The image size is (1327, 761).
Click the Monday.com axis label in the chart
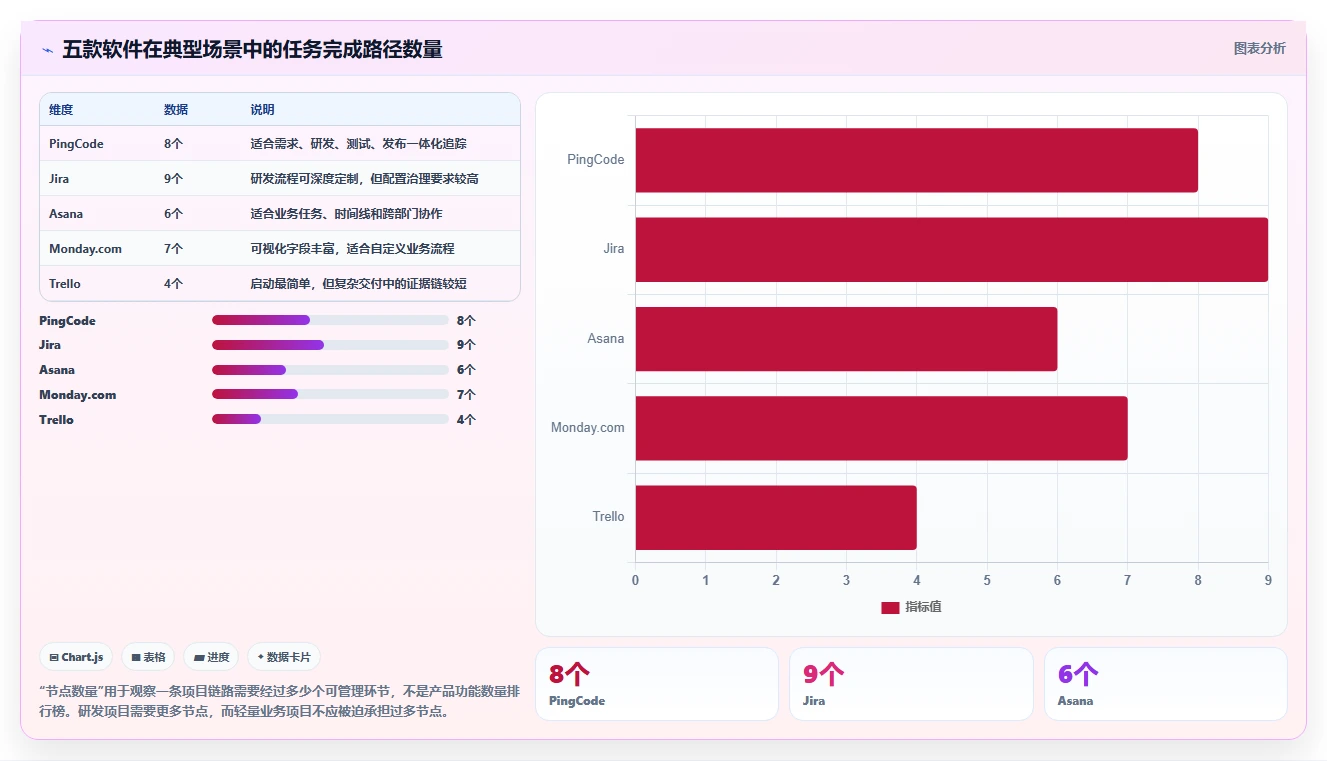pyautogui.click(x=588, y=428)
